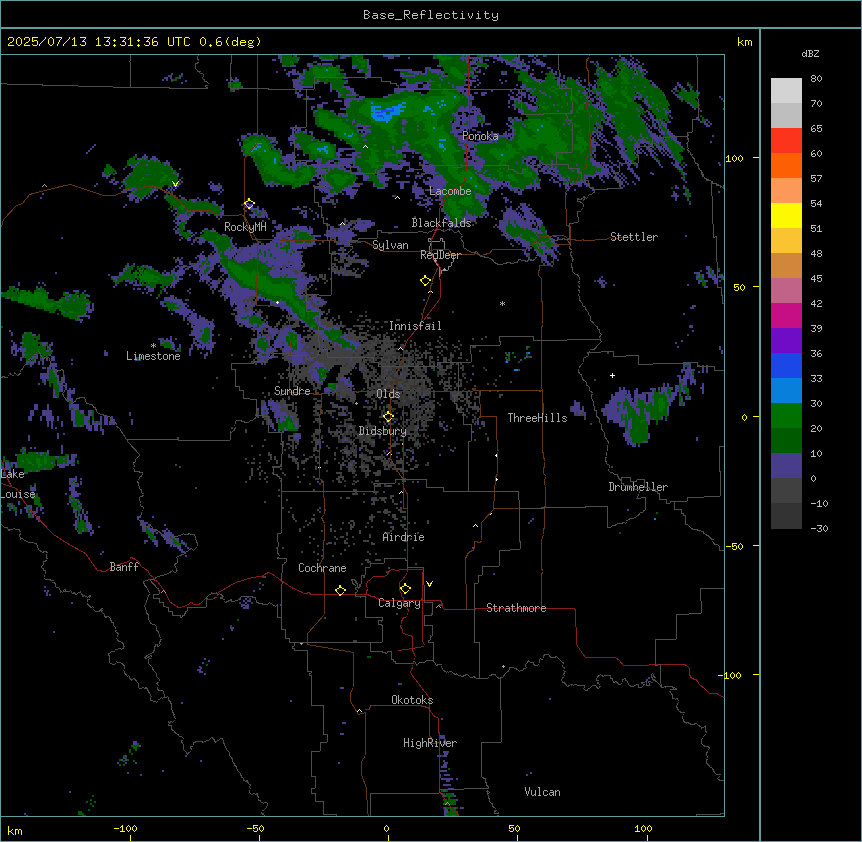Select the dark gray -10 dBZ legend swatch
Viewport: 862px width, 842px height.
(x=786, y=516)
